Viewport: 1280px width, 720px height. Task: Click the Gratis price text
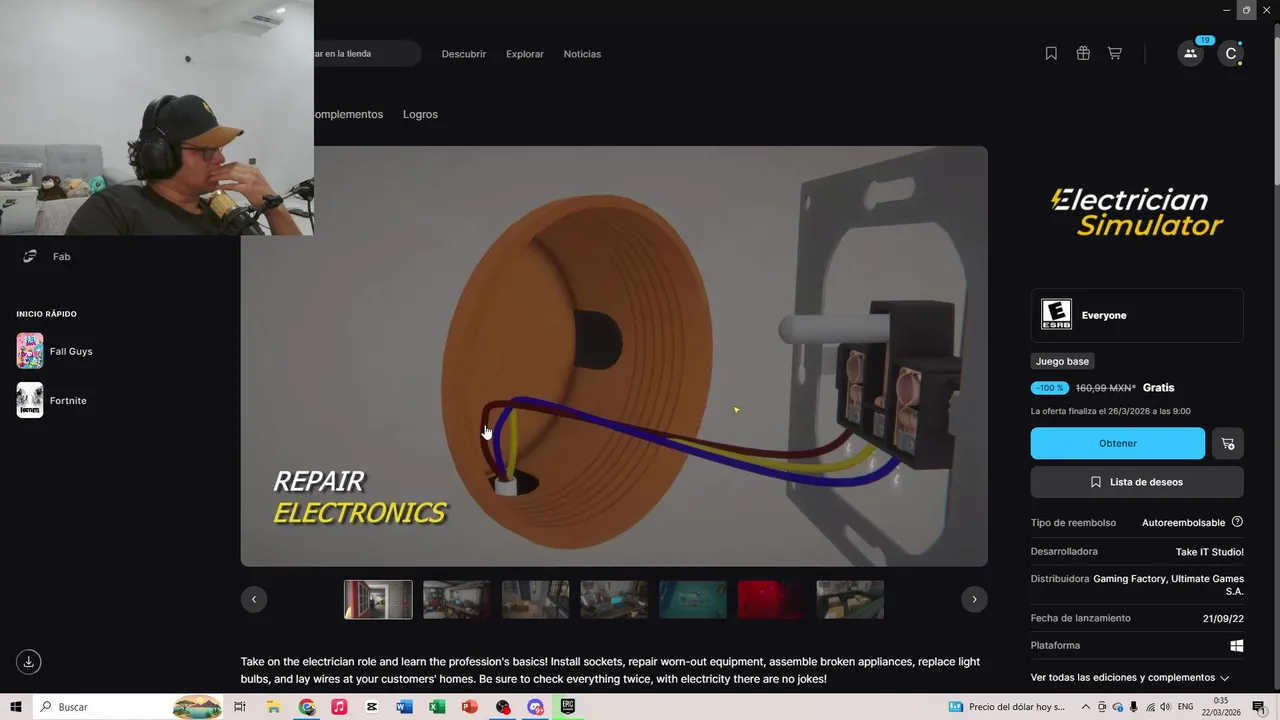1158,388
